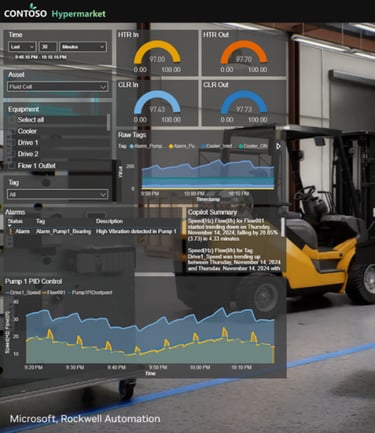Click the Status column header in Alarms
Viewport: 375px width, 433px height.
[x=15, y=221]
